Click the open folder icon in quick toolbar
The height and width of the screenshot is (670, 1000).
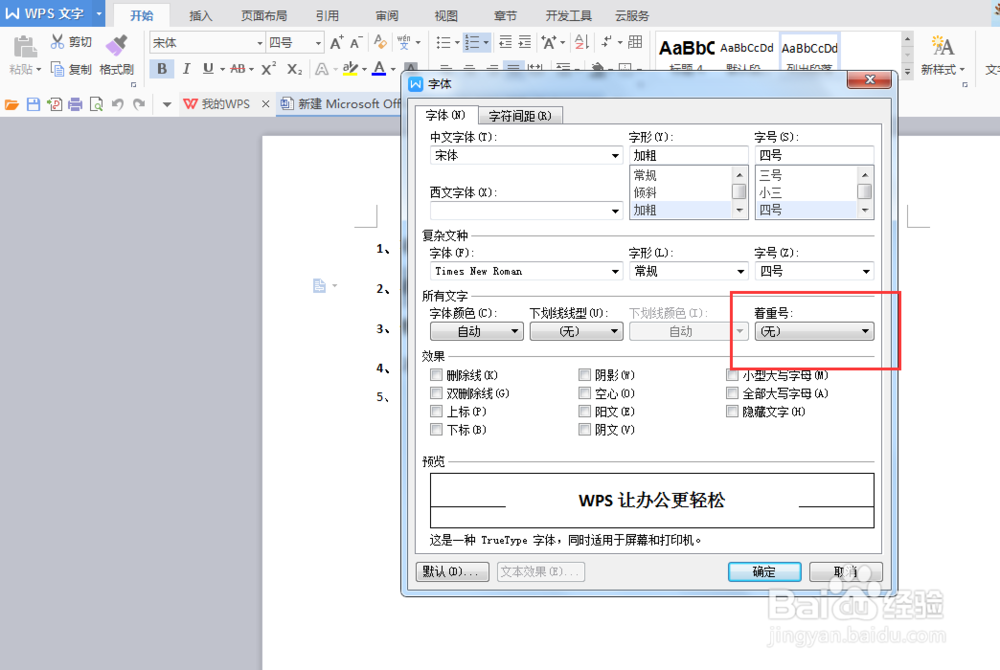pyautogui.click(x=11, y=105)
